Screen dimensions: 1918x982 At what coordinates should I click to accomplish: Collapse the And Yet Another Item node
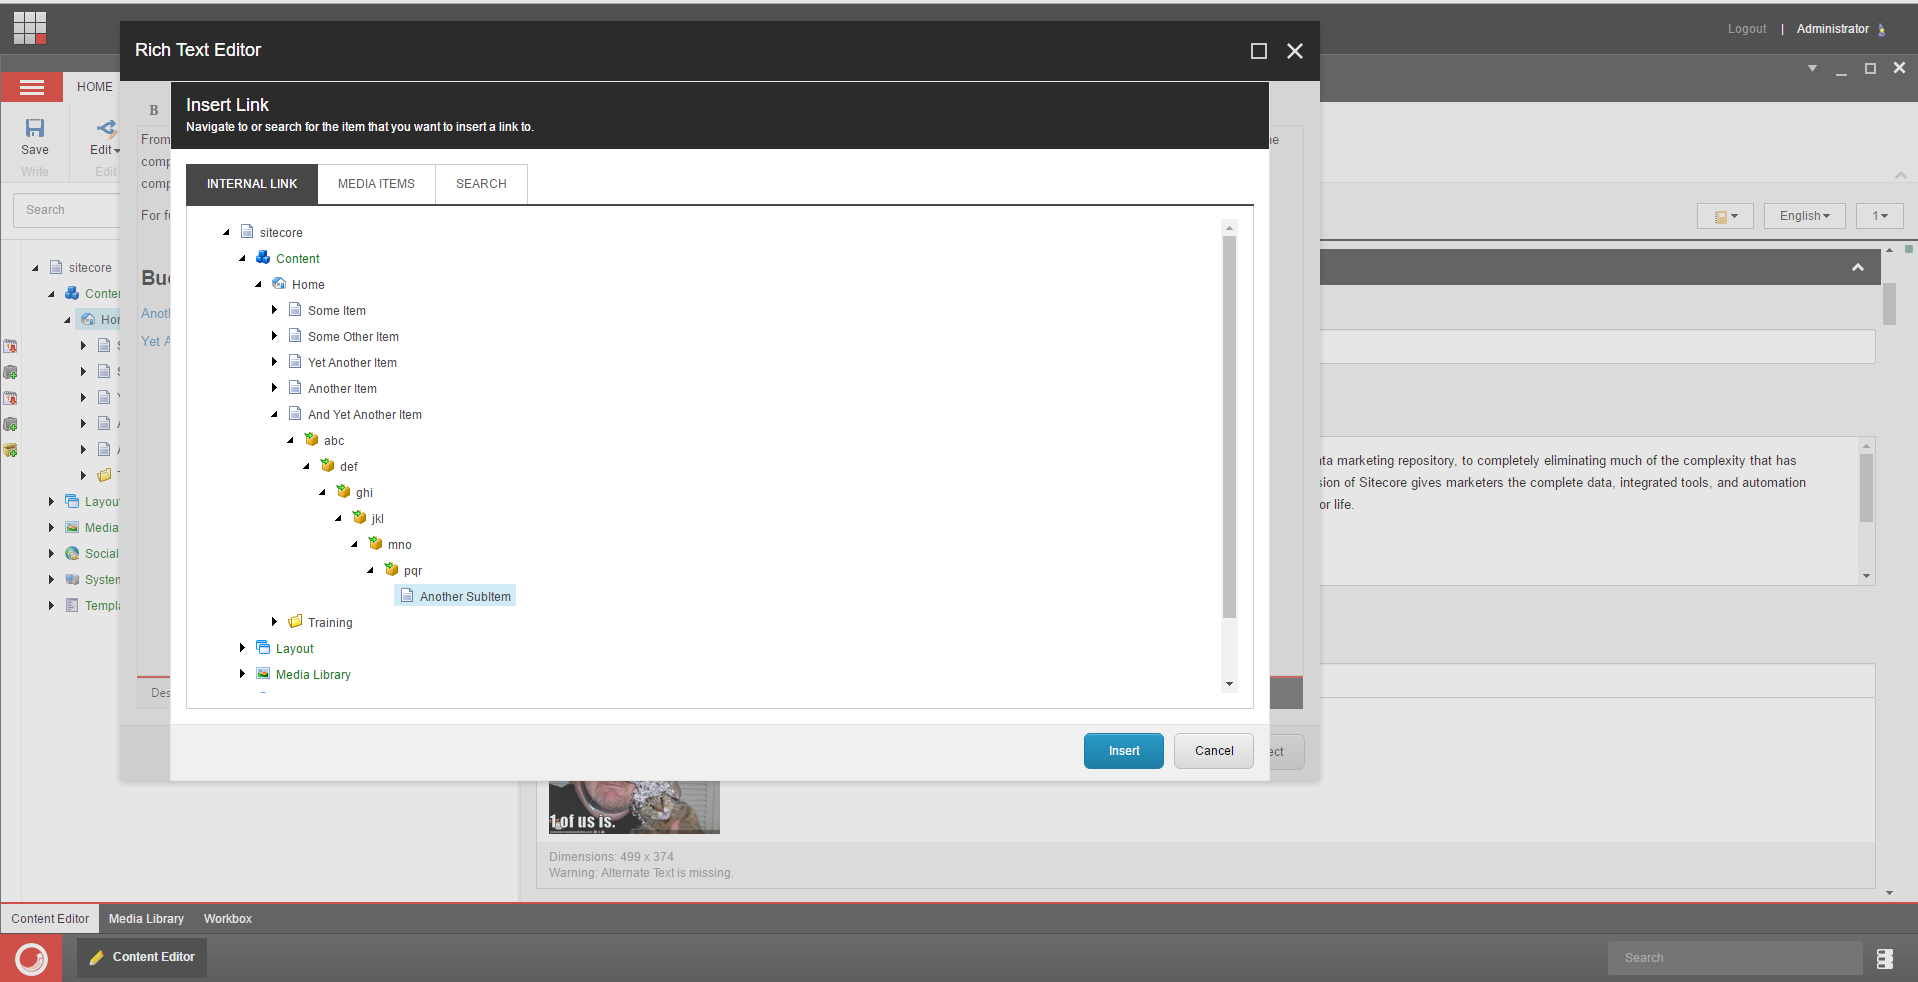pos(274,414)
